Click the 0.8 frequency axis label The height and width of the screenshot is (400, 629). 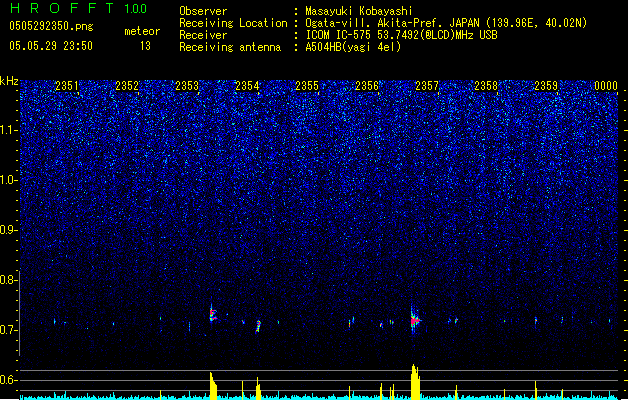coord(8,280)
